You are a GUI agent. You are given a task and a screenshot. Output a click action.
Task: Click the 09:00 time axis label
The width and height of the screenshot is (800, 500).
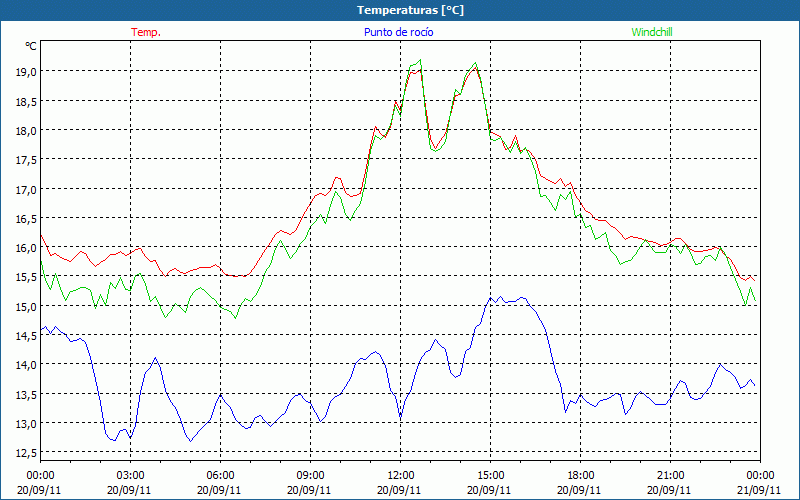[310, 476]
